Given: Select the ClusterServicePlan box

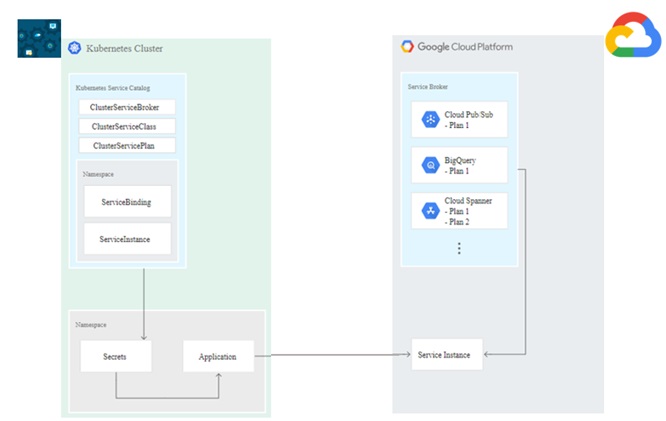Looking at the screenshot, I should click(127, 145).
